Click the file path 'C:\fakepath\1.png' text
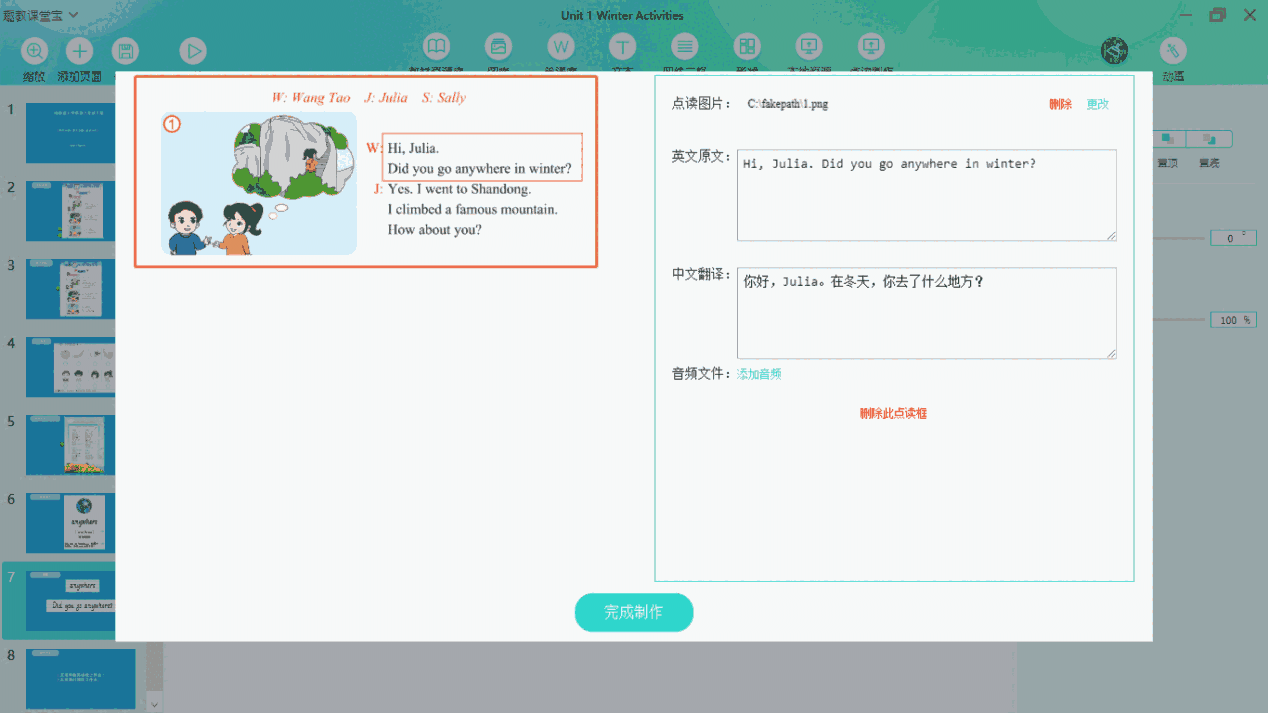This screenshot has height=713, width=1268. (788, 104)
